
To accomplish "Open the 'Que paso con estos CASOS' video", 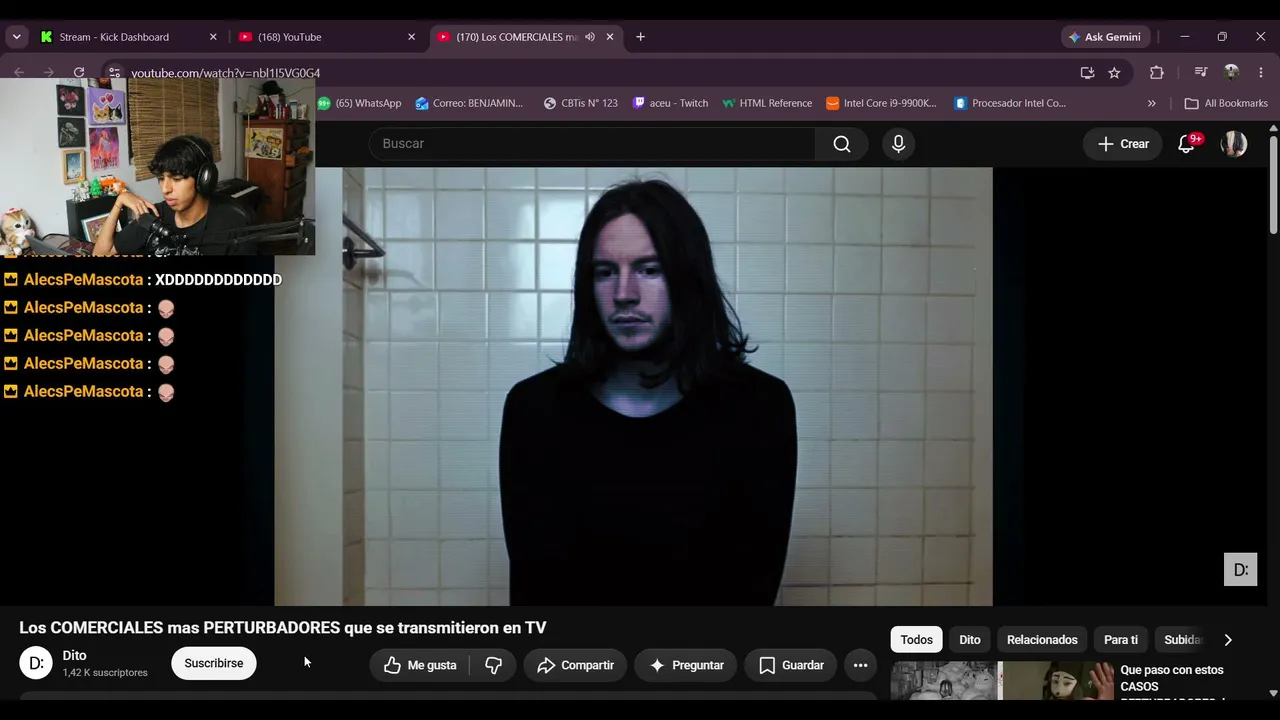I will [1172, 678].
